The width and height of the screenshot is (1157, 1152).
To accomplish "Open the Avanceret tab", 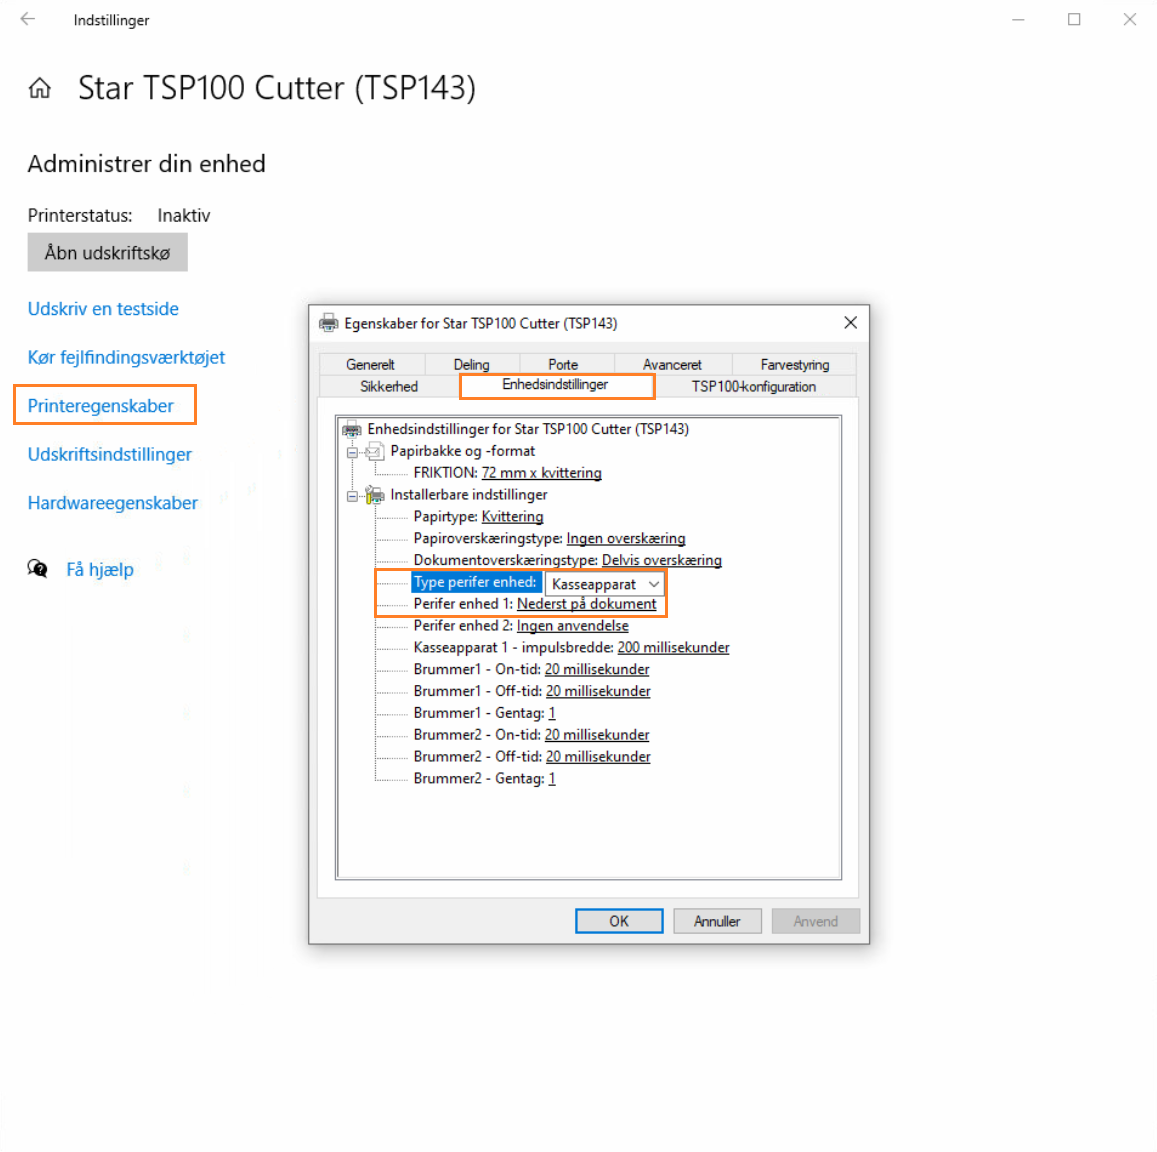I will 672,365.
